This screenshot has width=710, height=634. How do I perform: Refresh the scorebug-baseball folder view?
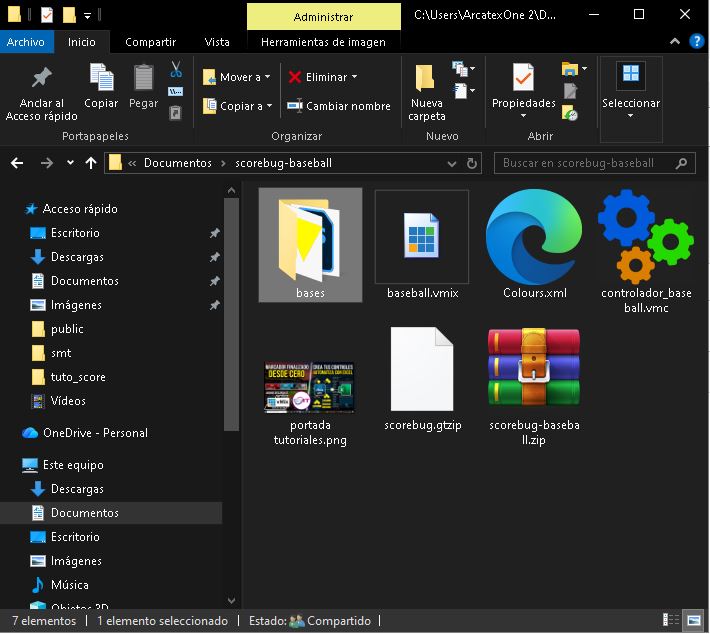[x=472, y=163]
